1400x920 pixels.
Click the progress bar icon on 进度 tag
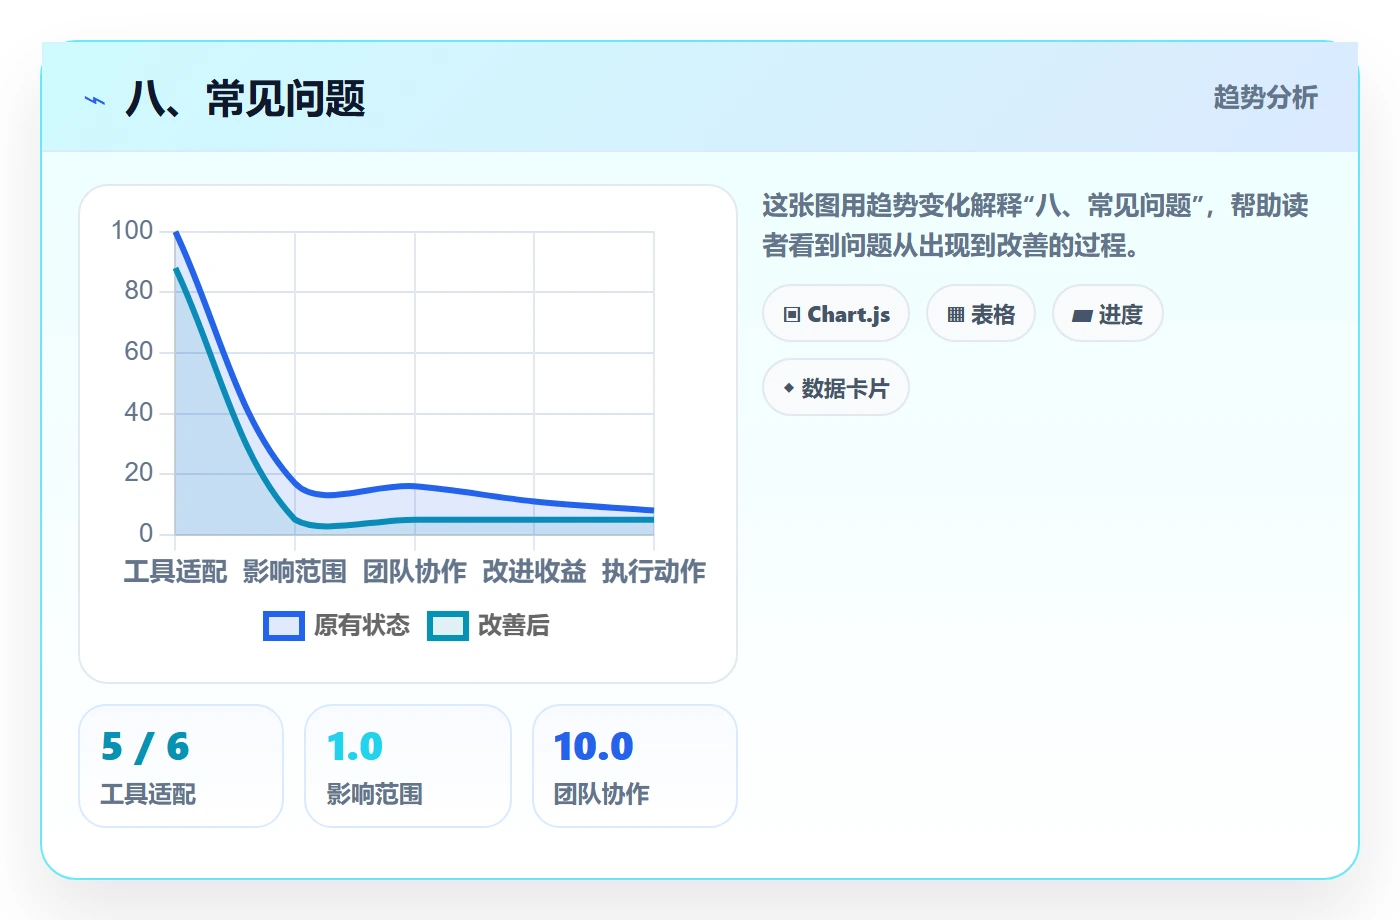coord(1082,316)
